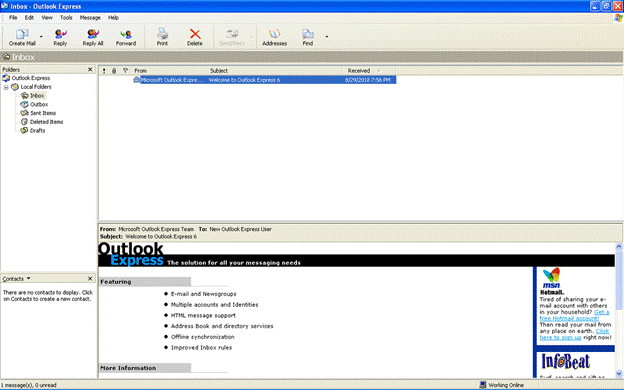Click the InfoBeat logo

point(565,361)
